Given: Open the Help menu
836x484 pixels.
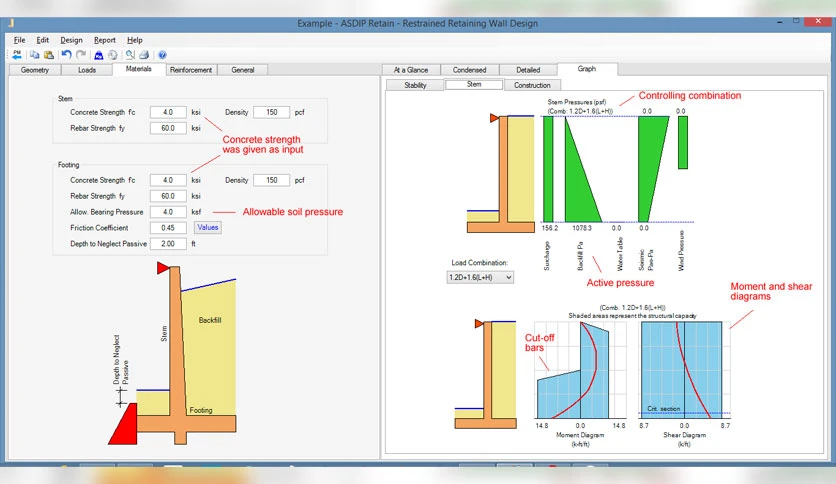Looking at the screenshot, I should 135,40.
